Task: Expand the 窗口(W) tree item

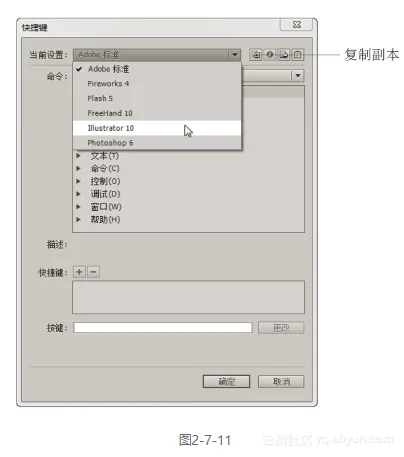Action: click(78, 207)
